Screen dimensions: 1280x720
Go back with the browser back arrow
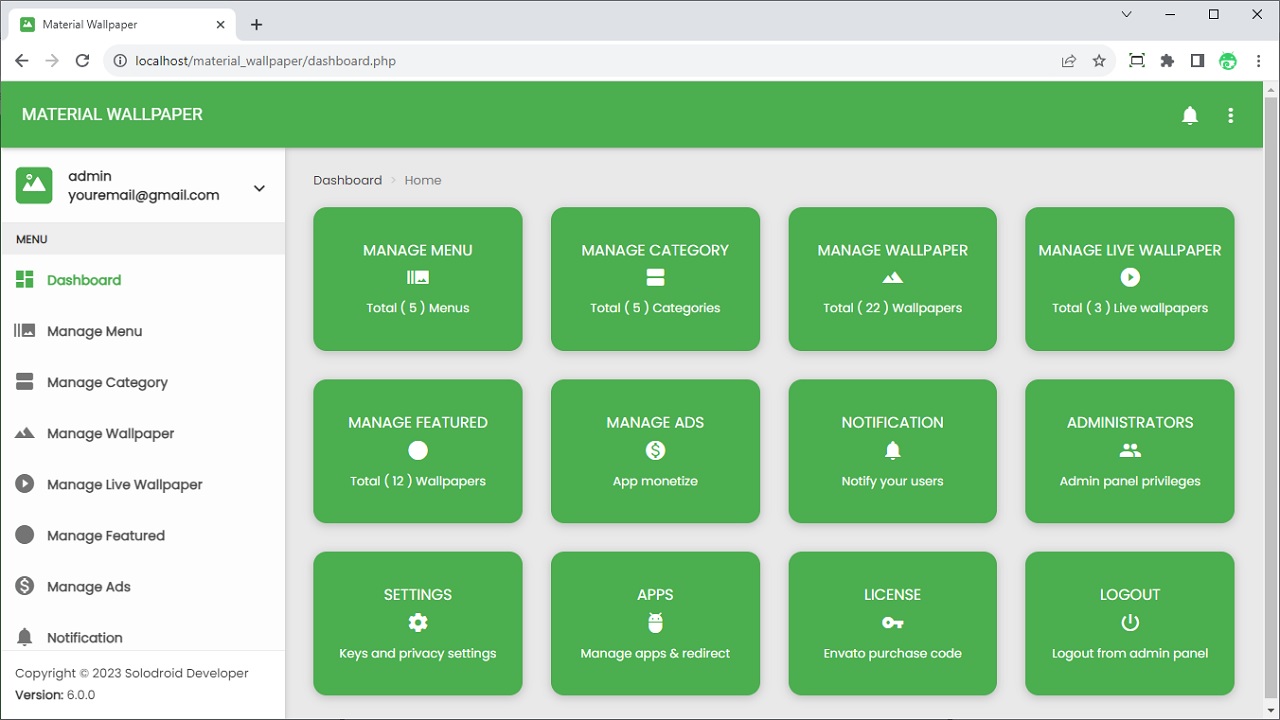click(x=22, y=61)
